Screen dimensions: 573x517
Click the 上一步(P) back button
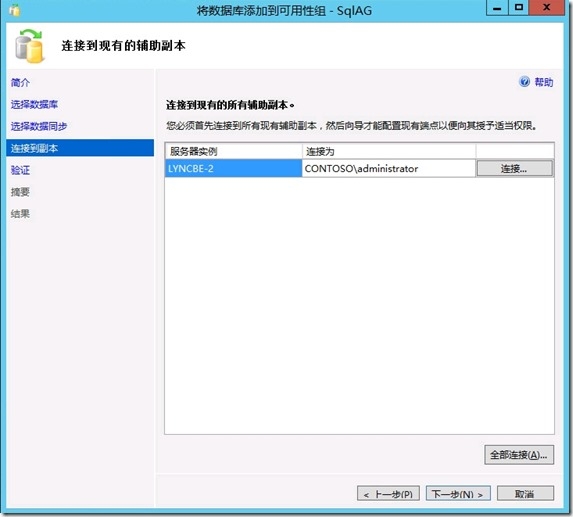point(388,494)
